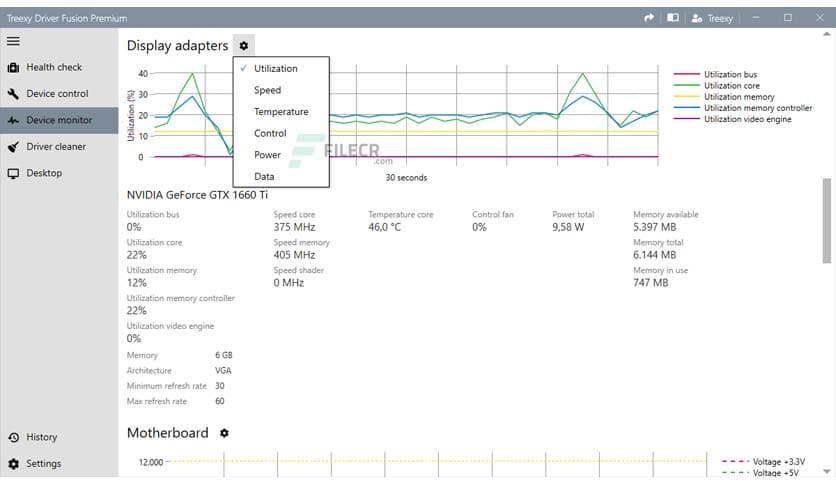Click the Utilization video engine label
The height and width of the screenshot is (484, 836).
click(x=171, y=326)
